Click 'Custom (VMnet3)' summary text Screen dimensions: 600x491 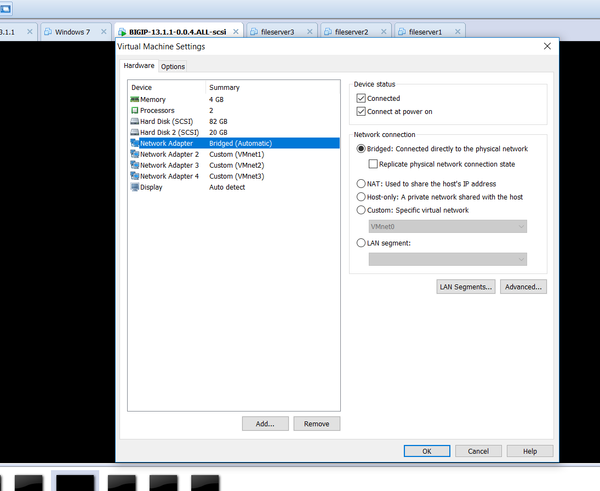coord(236,176)
